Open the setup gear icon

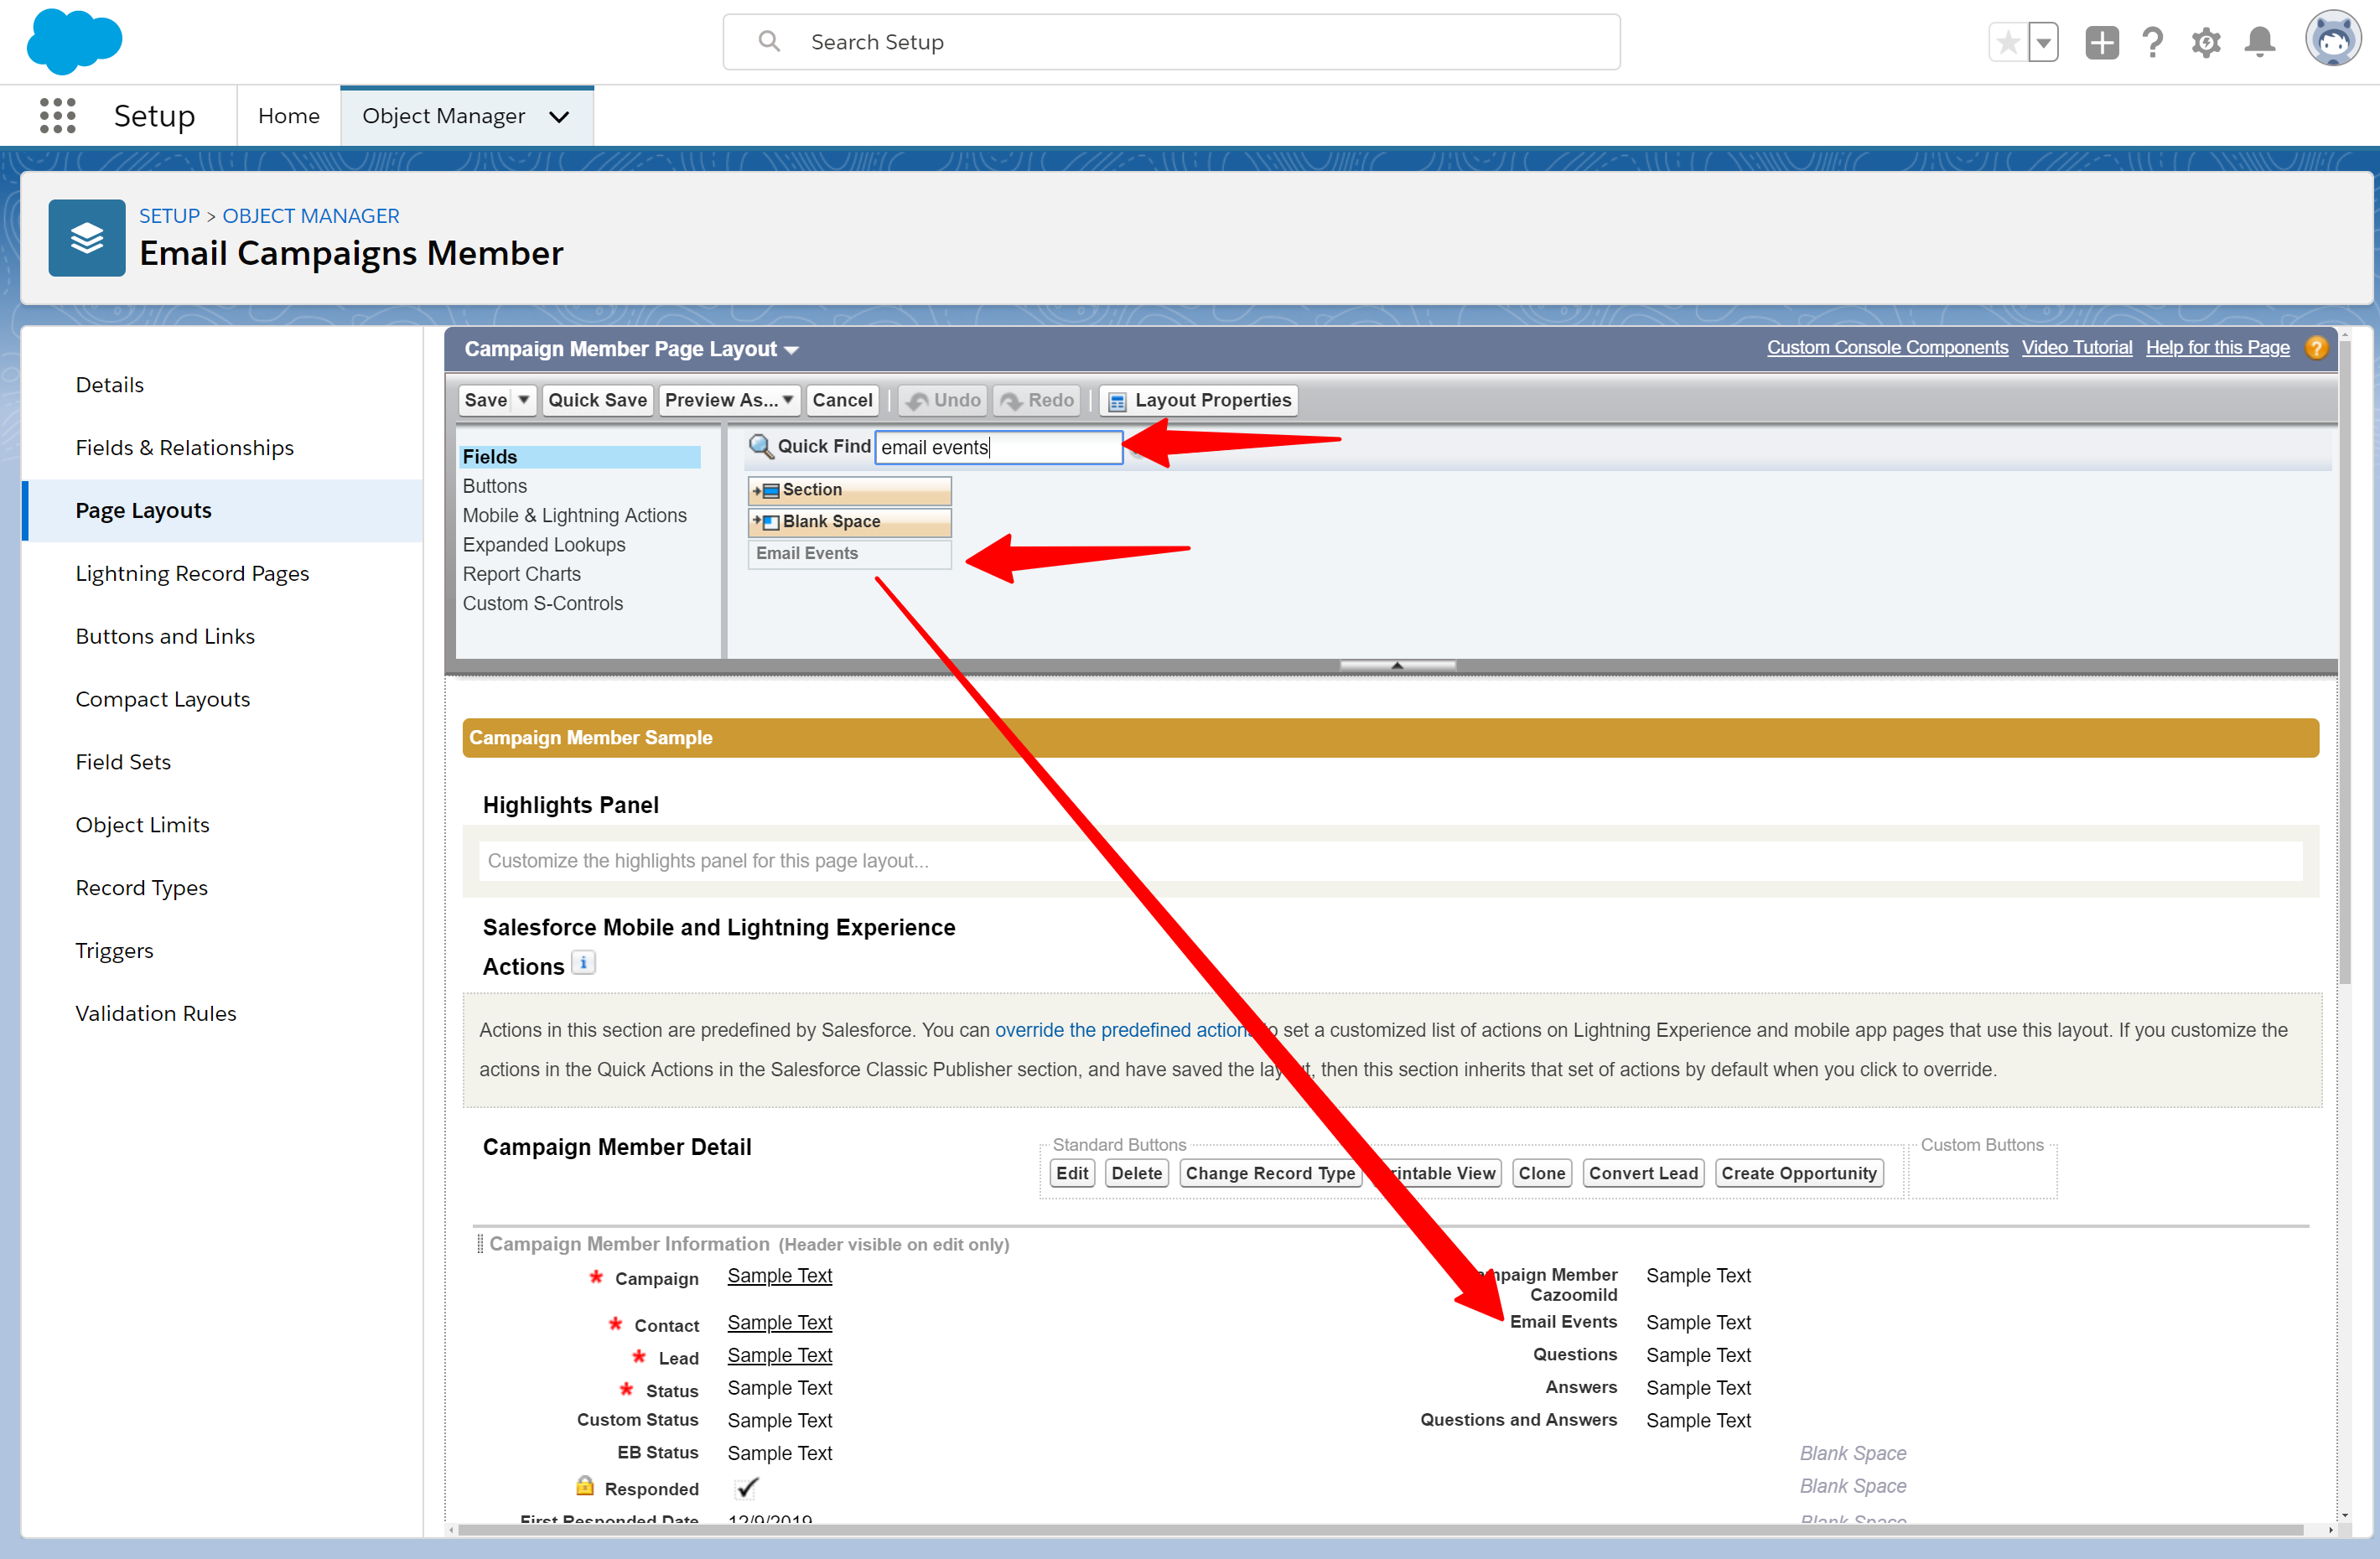tap(2206, 43)
